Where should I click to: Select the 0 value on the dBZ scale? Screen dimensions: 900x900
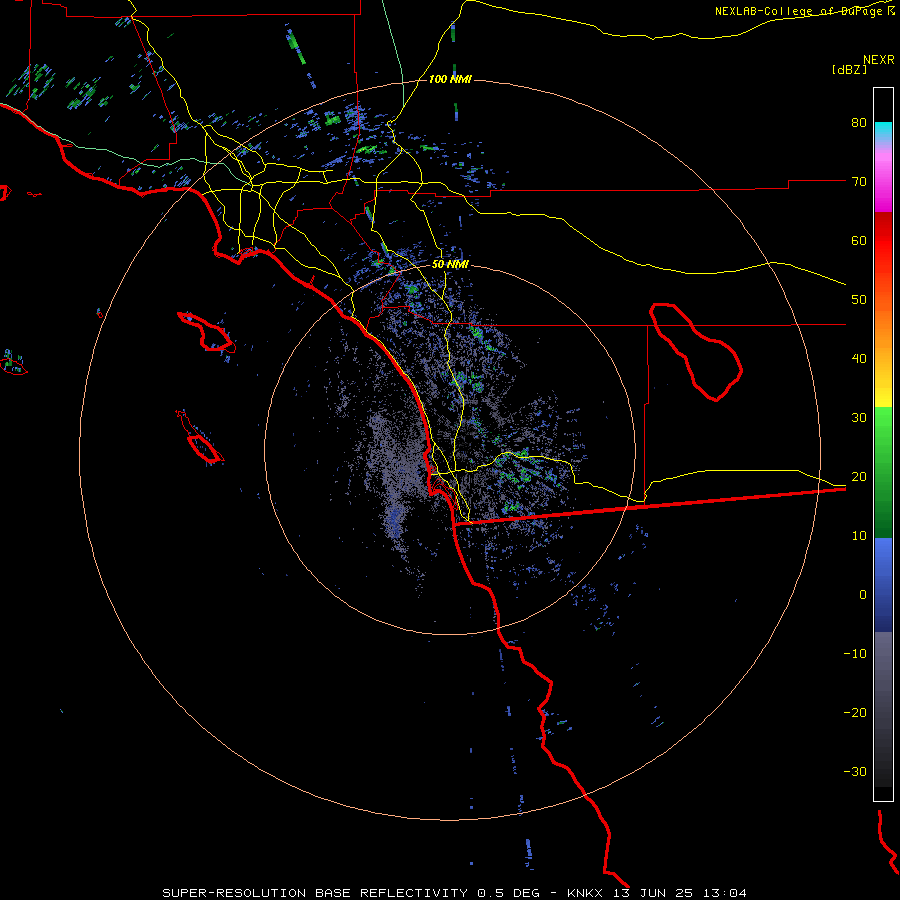tap(863, 595)
